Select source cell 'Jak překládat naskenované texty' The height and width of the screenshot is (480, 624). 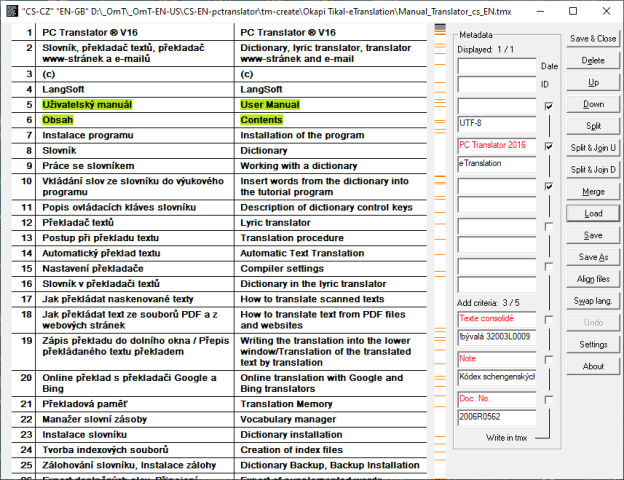(135, 299)
